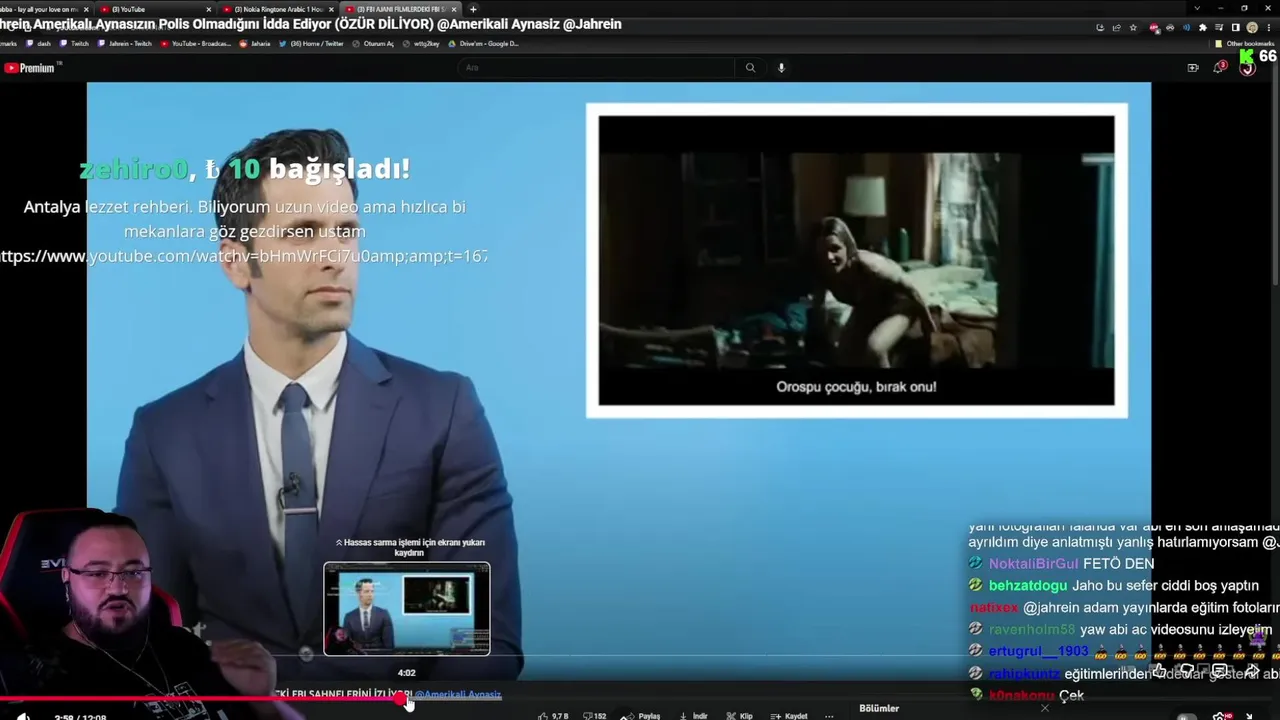Open YouTube notifications bell
Viewport: 1280px width, 720px height.
tap(1219, 68)
